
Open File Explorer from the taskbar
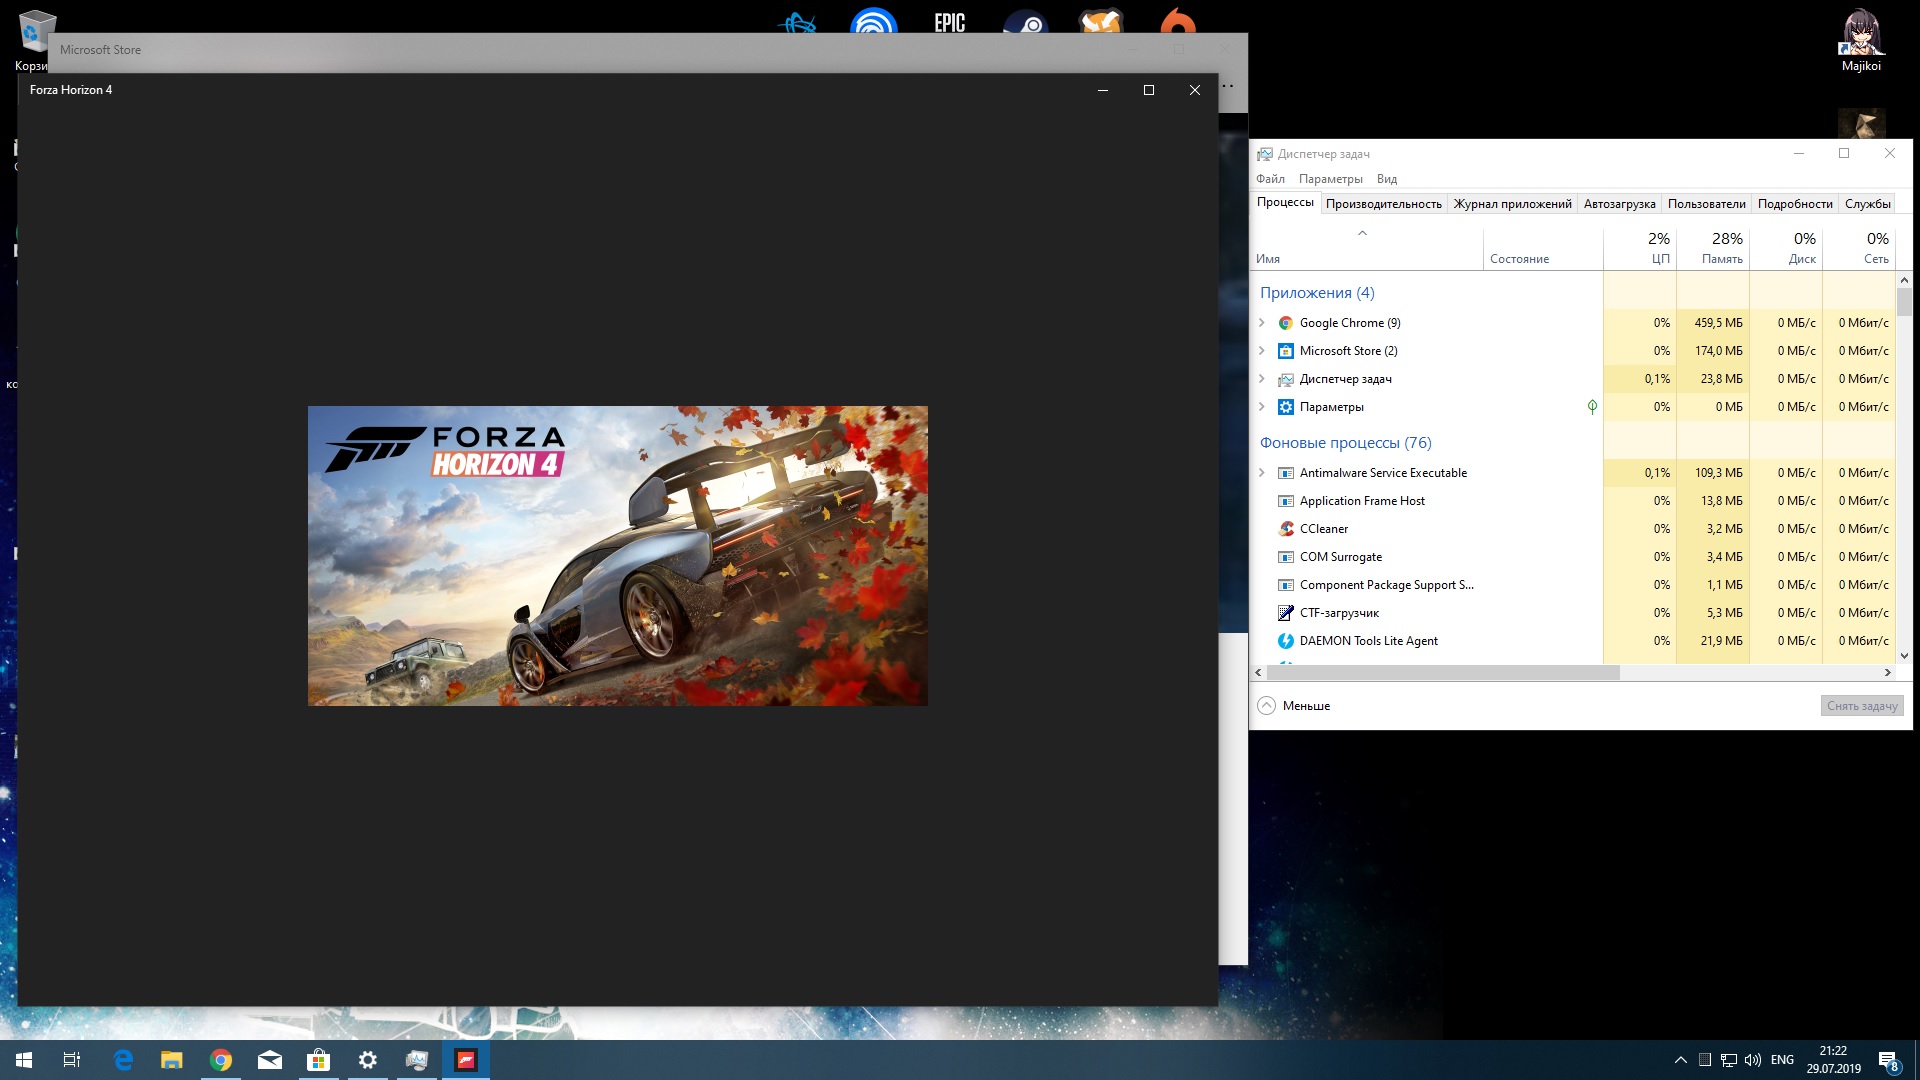[172, 1060]
